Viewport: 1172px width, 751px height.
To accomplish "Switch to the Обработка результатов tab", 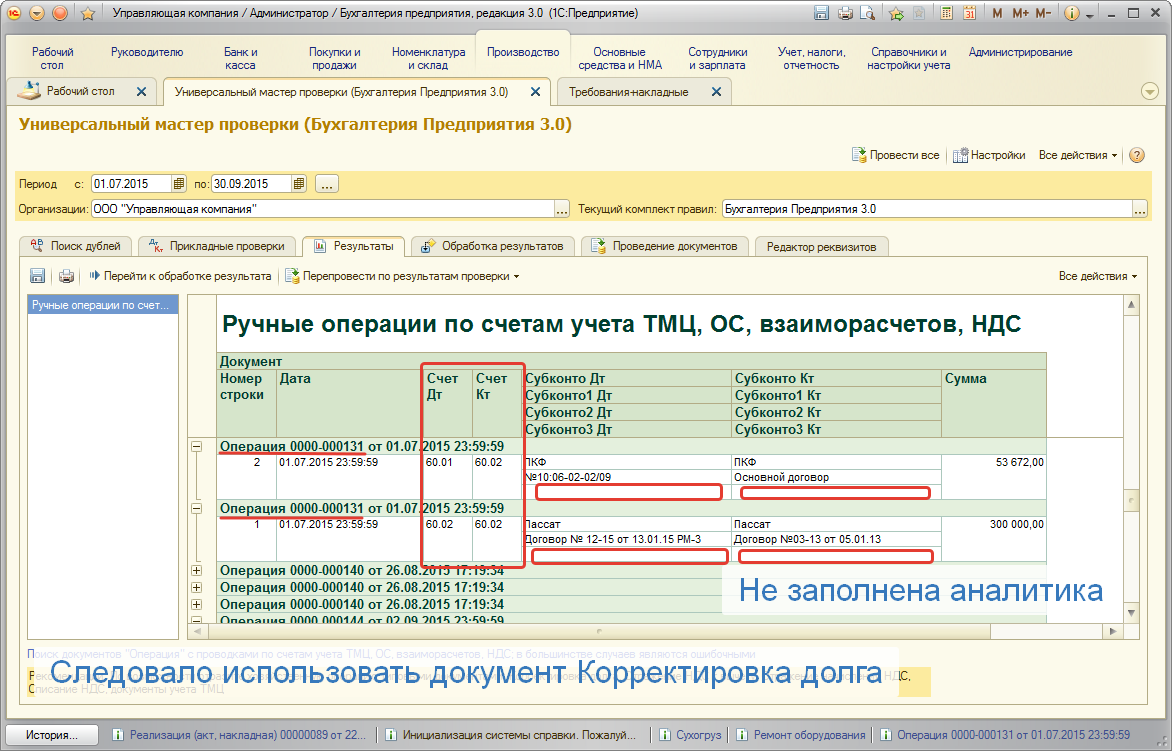I will 492,246.
